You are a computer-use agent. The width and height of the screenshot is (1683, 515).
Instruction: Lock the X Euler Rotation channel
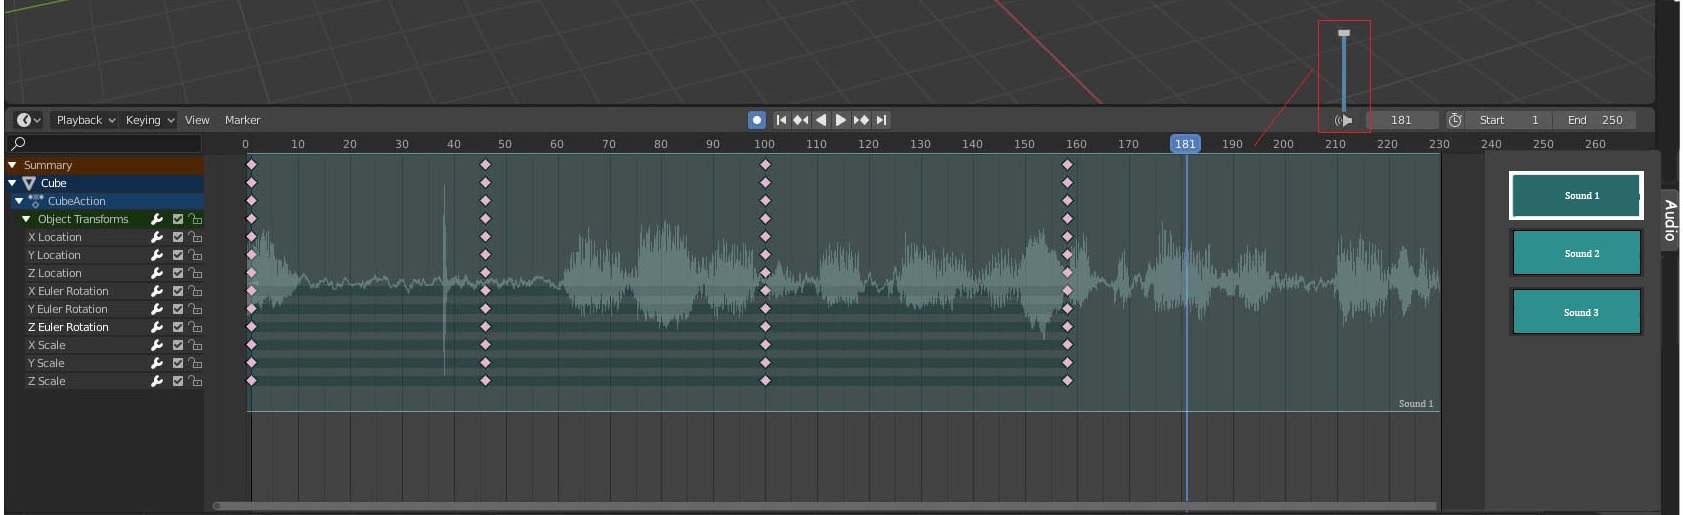point(195,291)
